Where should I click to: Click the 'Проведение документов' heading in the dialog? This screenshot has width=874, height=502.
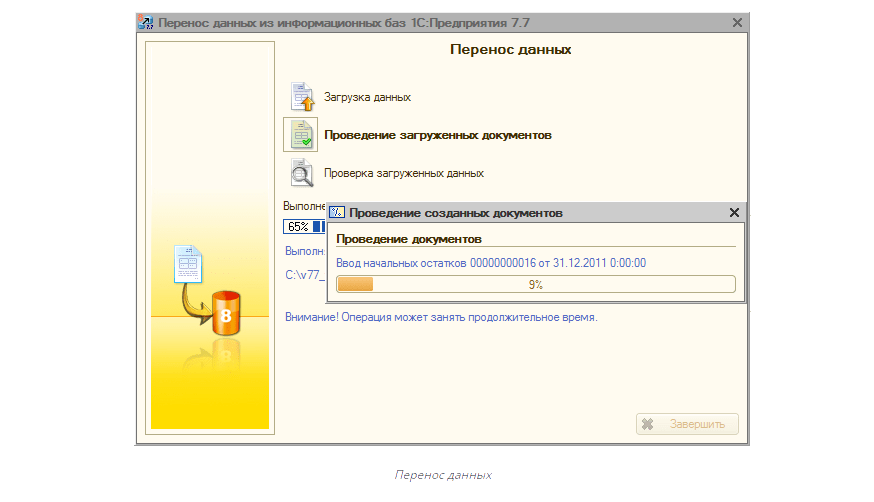click(x=409, y=239)
